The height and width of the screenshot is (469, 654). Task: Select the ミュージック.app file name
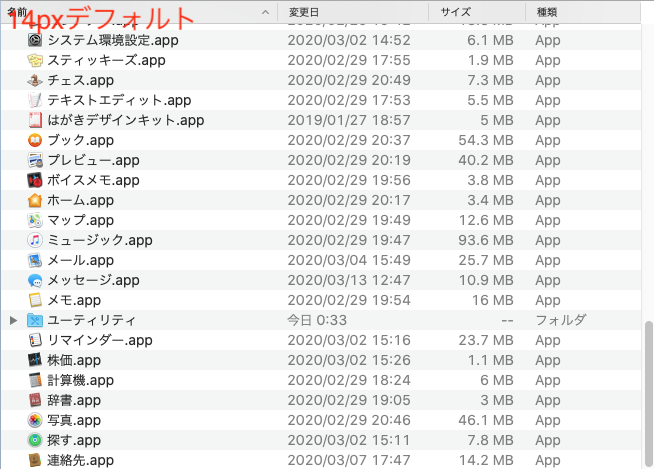coord(100,240)
